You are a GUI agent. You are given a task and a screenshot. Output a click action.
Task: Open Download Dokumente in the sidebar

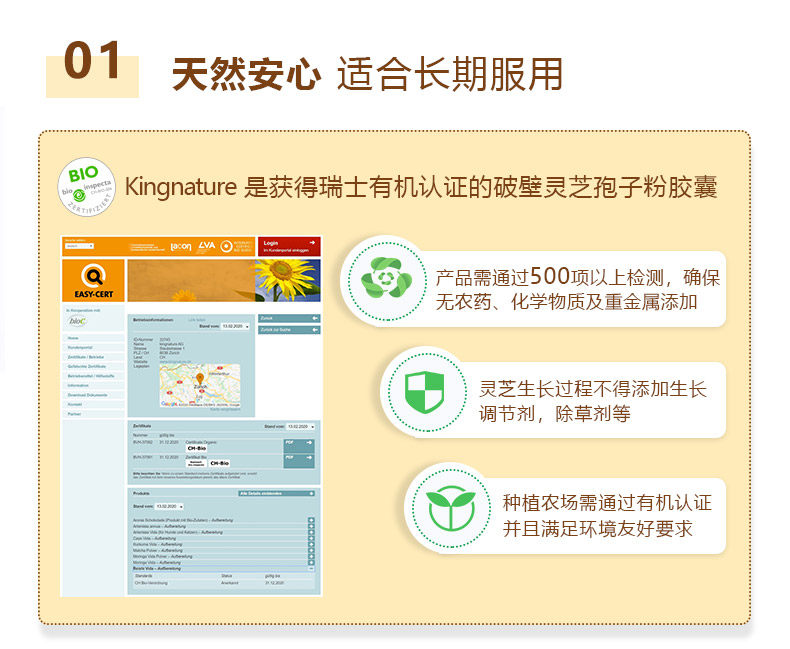[x=93, y=395]
